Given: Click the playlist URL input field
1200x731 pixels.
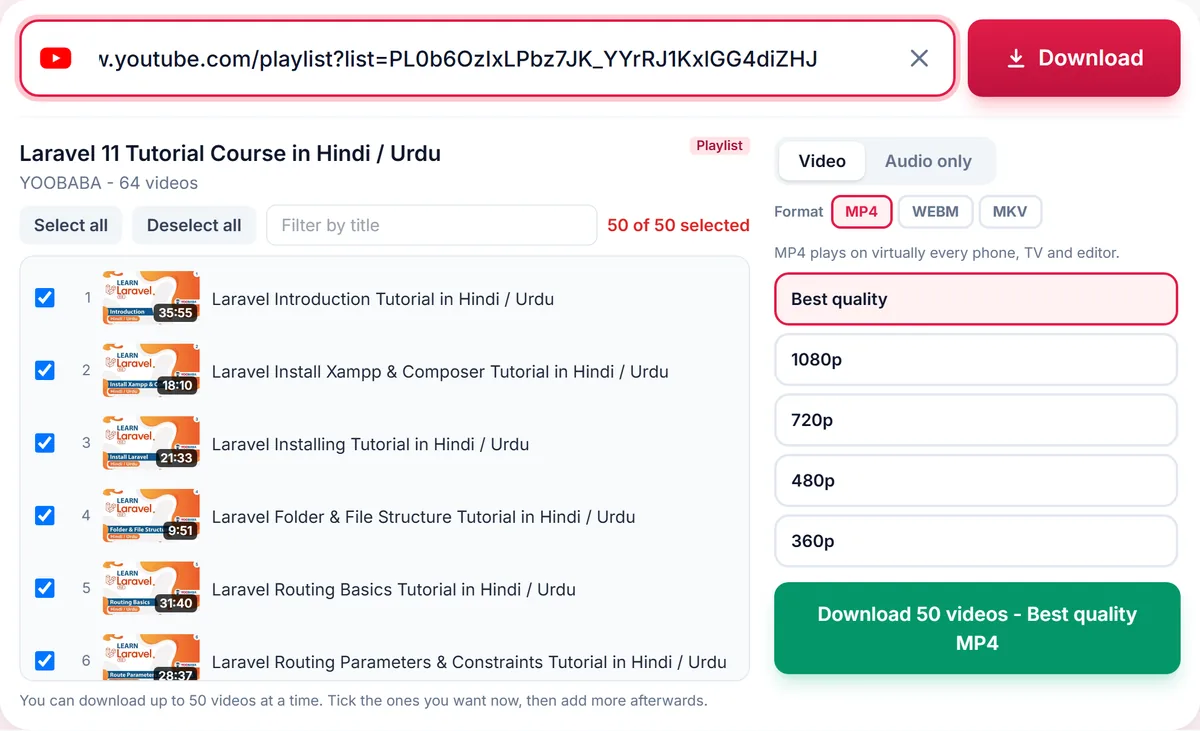Looking at the screenshot, I should click(x=488, y=59).
